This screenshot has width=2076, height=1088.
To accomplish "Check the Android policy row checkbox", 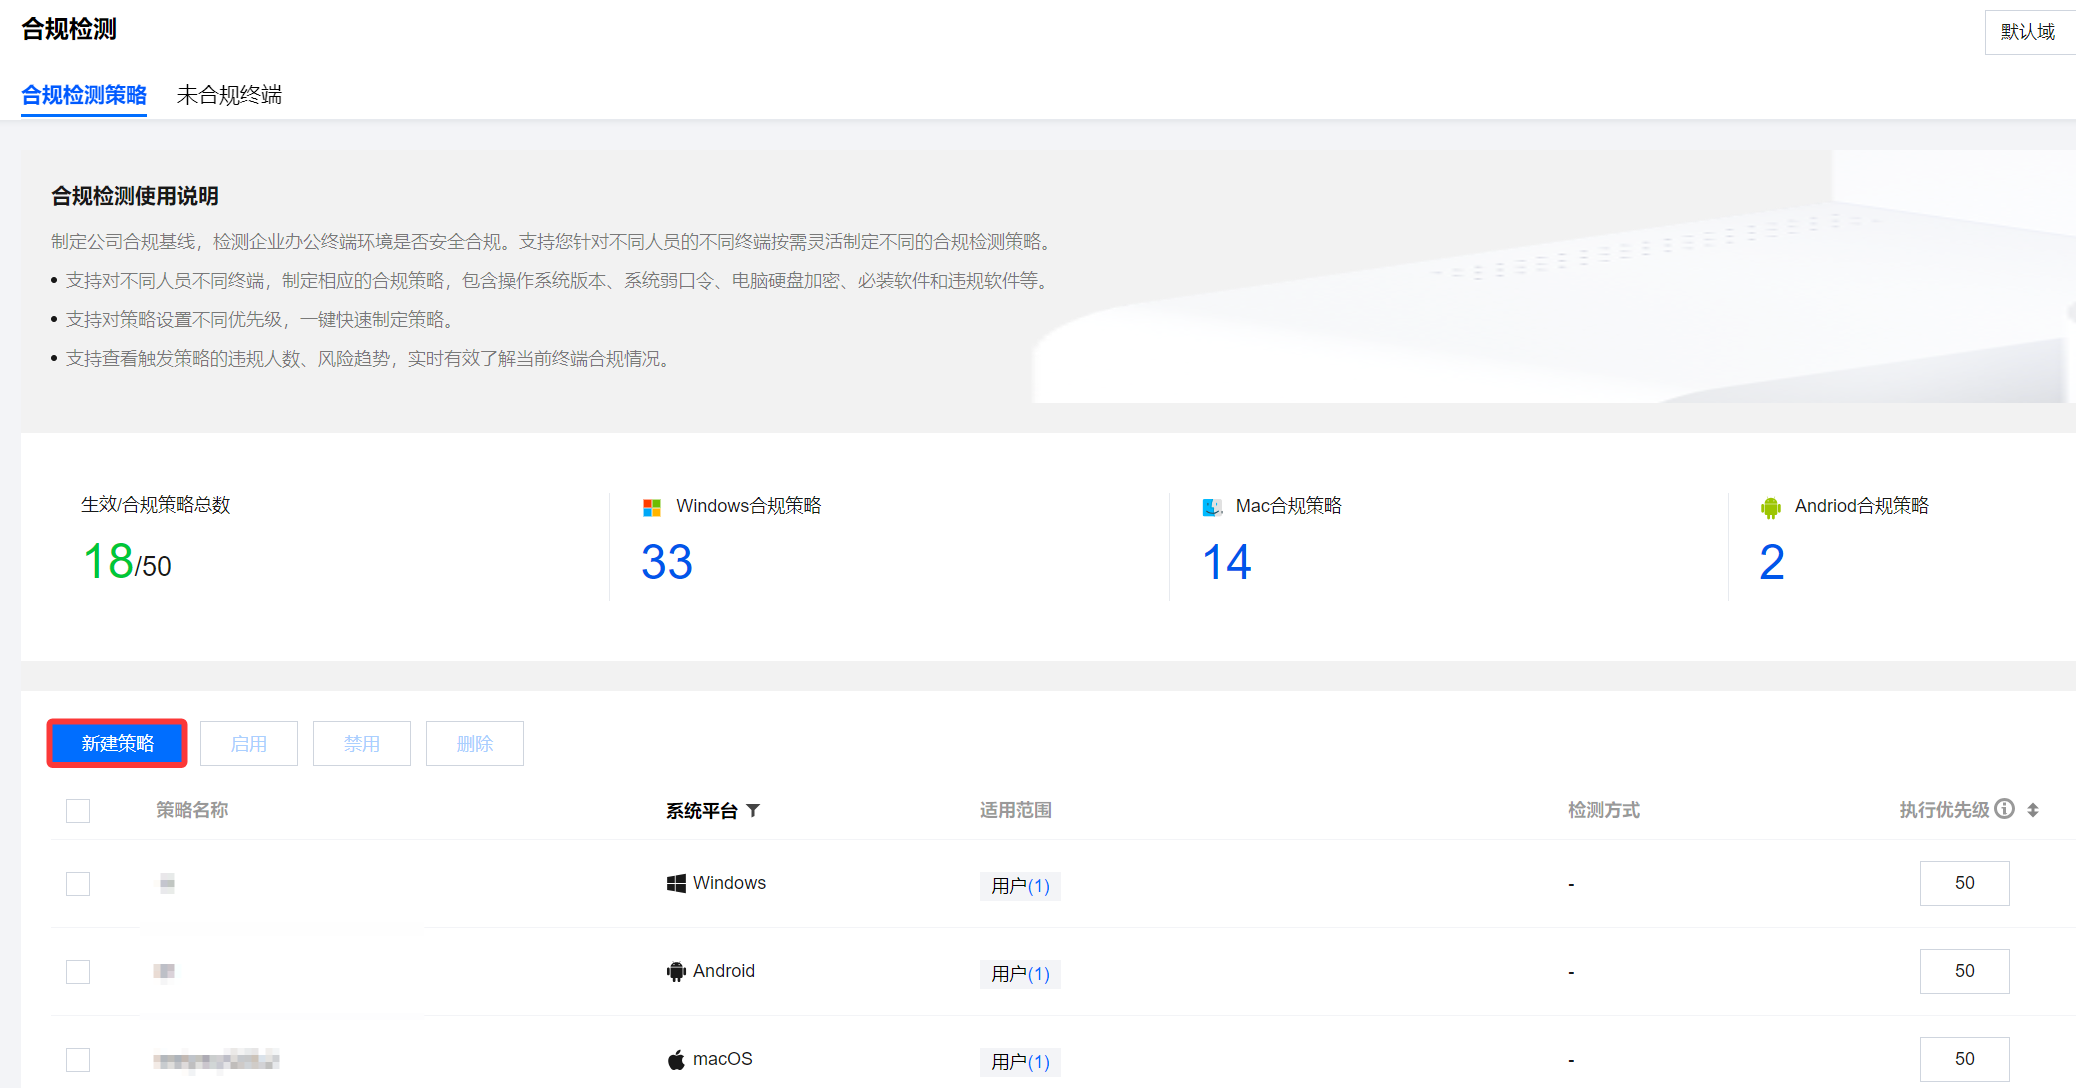I will pos(78,972).
